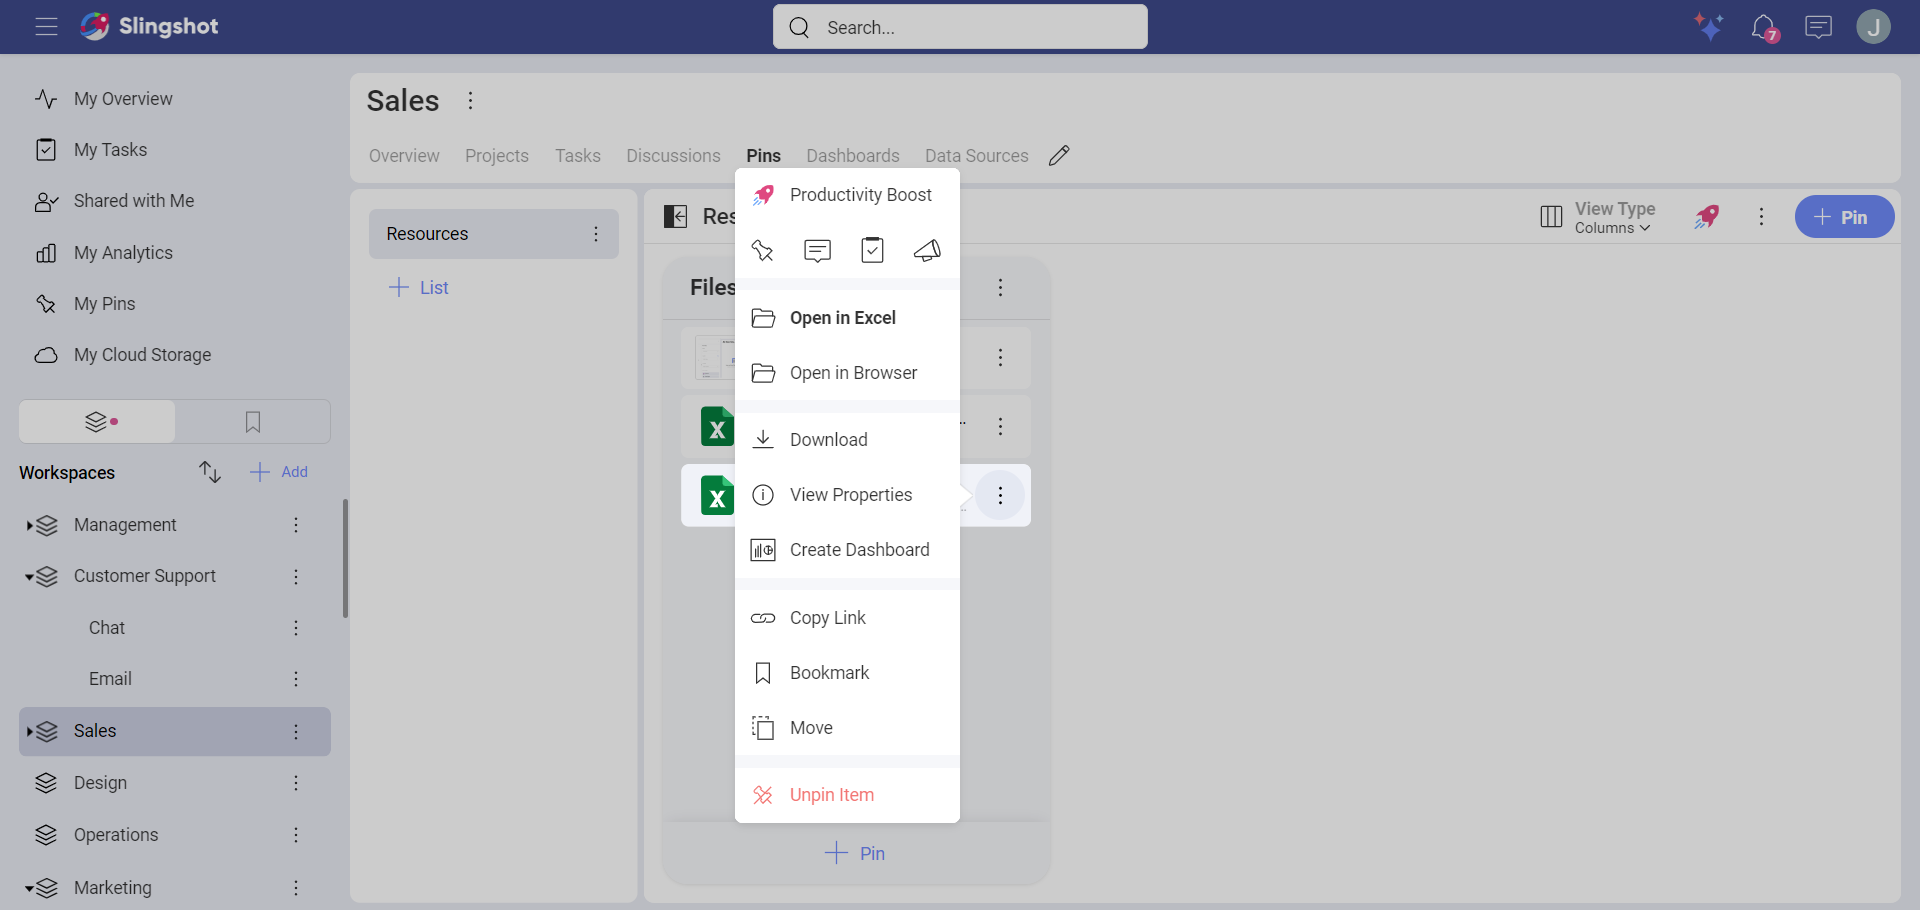The image size is (1920, 910).
Task: Collapse the Customer Support workspace
Action: point(30,576)
